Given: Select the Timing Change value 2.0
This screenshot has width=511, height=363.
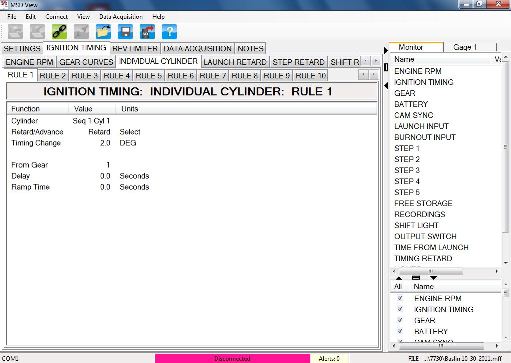Looking at the screenshot, I should click(105, 143).
